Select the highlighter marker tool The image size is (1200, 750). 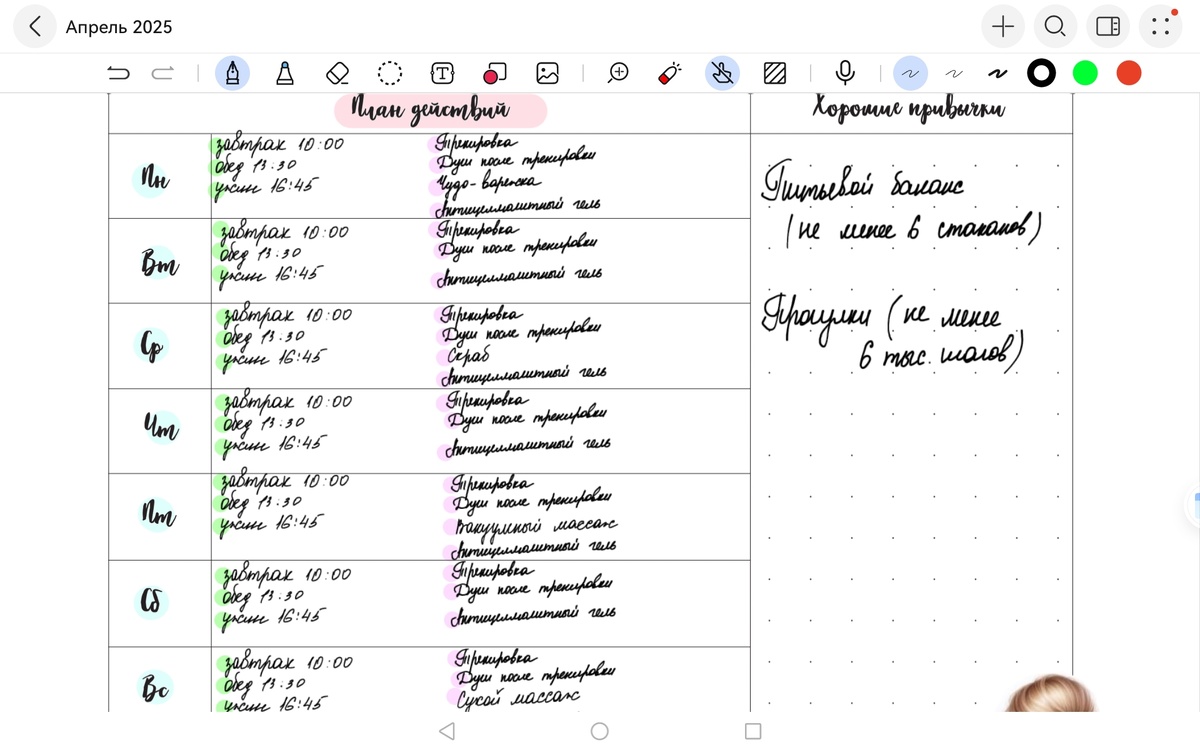pyautogui.click(x=285, y=73)
